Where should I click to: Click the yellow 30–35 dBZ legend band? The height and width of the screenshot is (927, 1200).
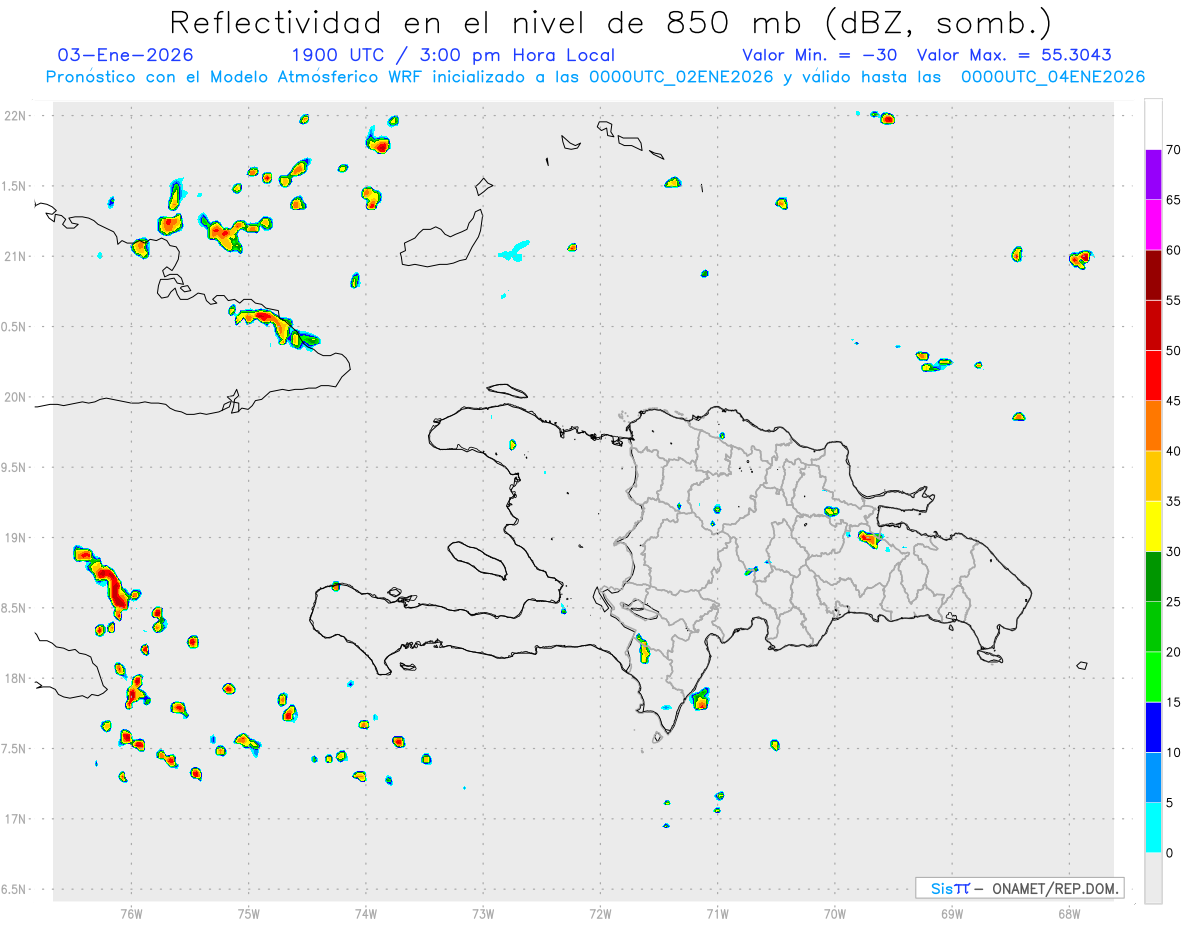[1154, 526]
